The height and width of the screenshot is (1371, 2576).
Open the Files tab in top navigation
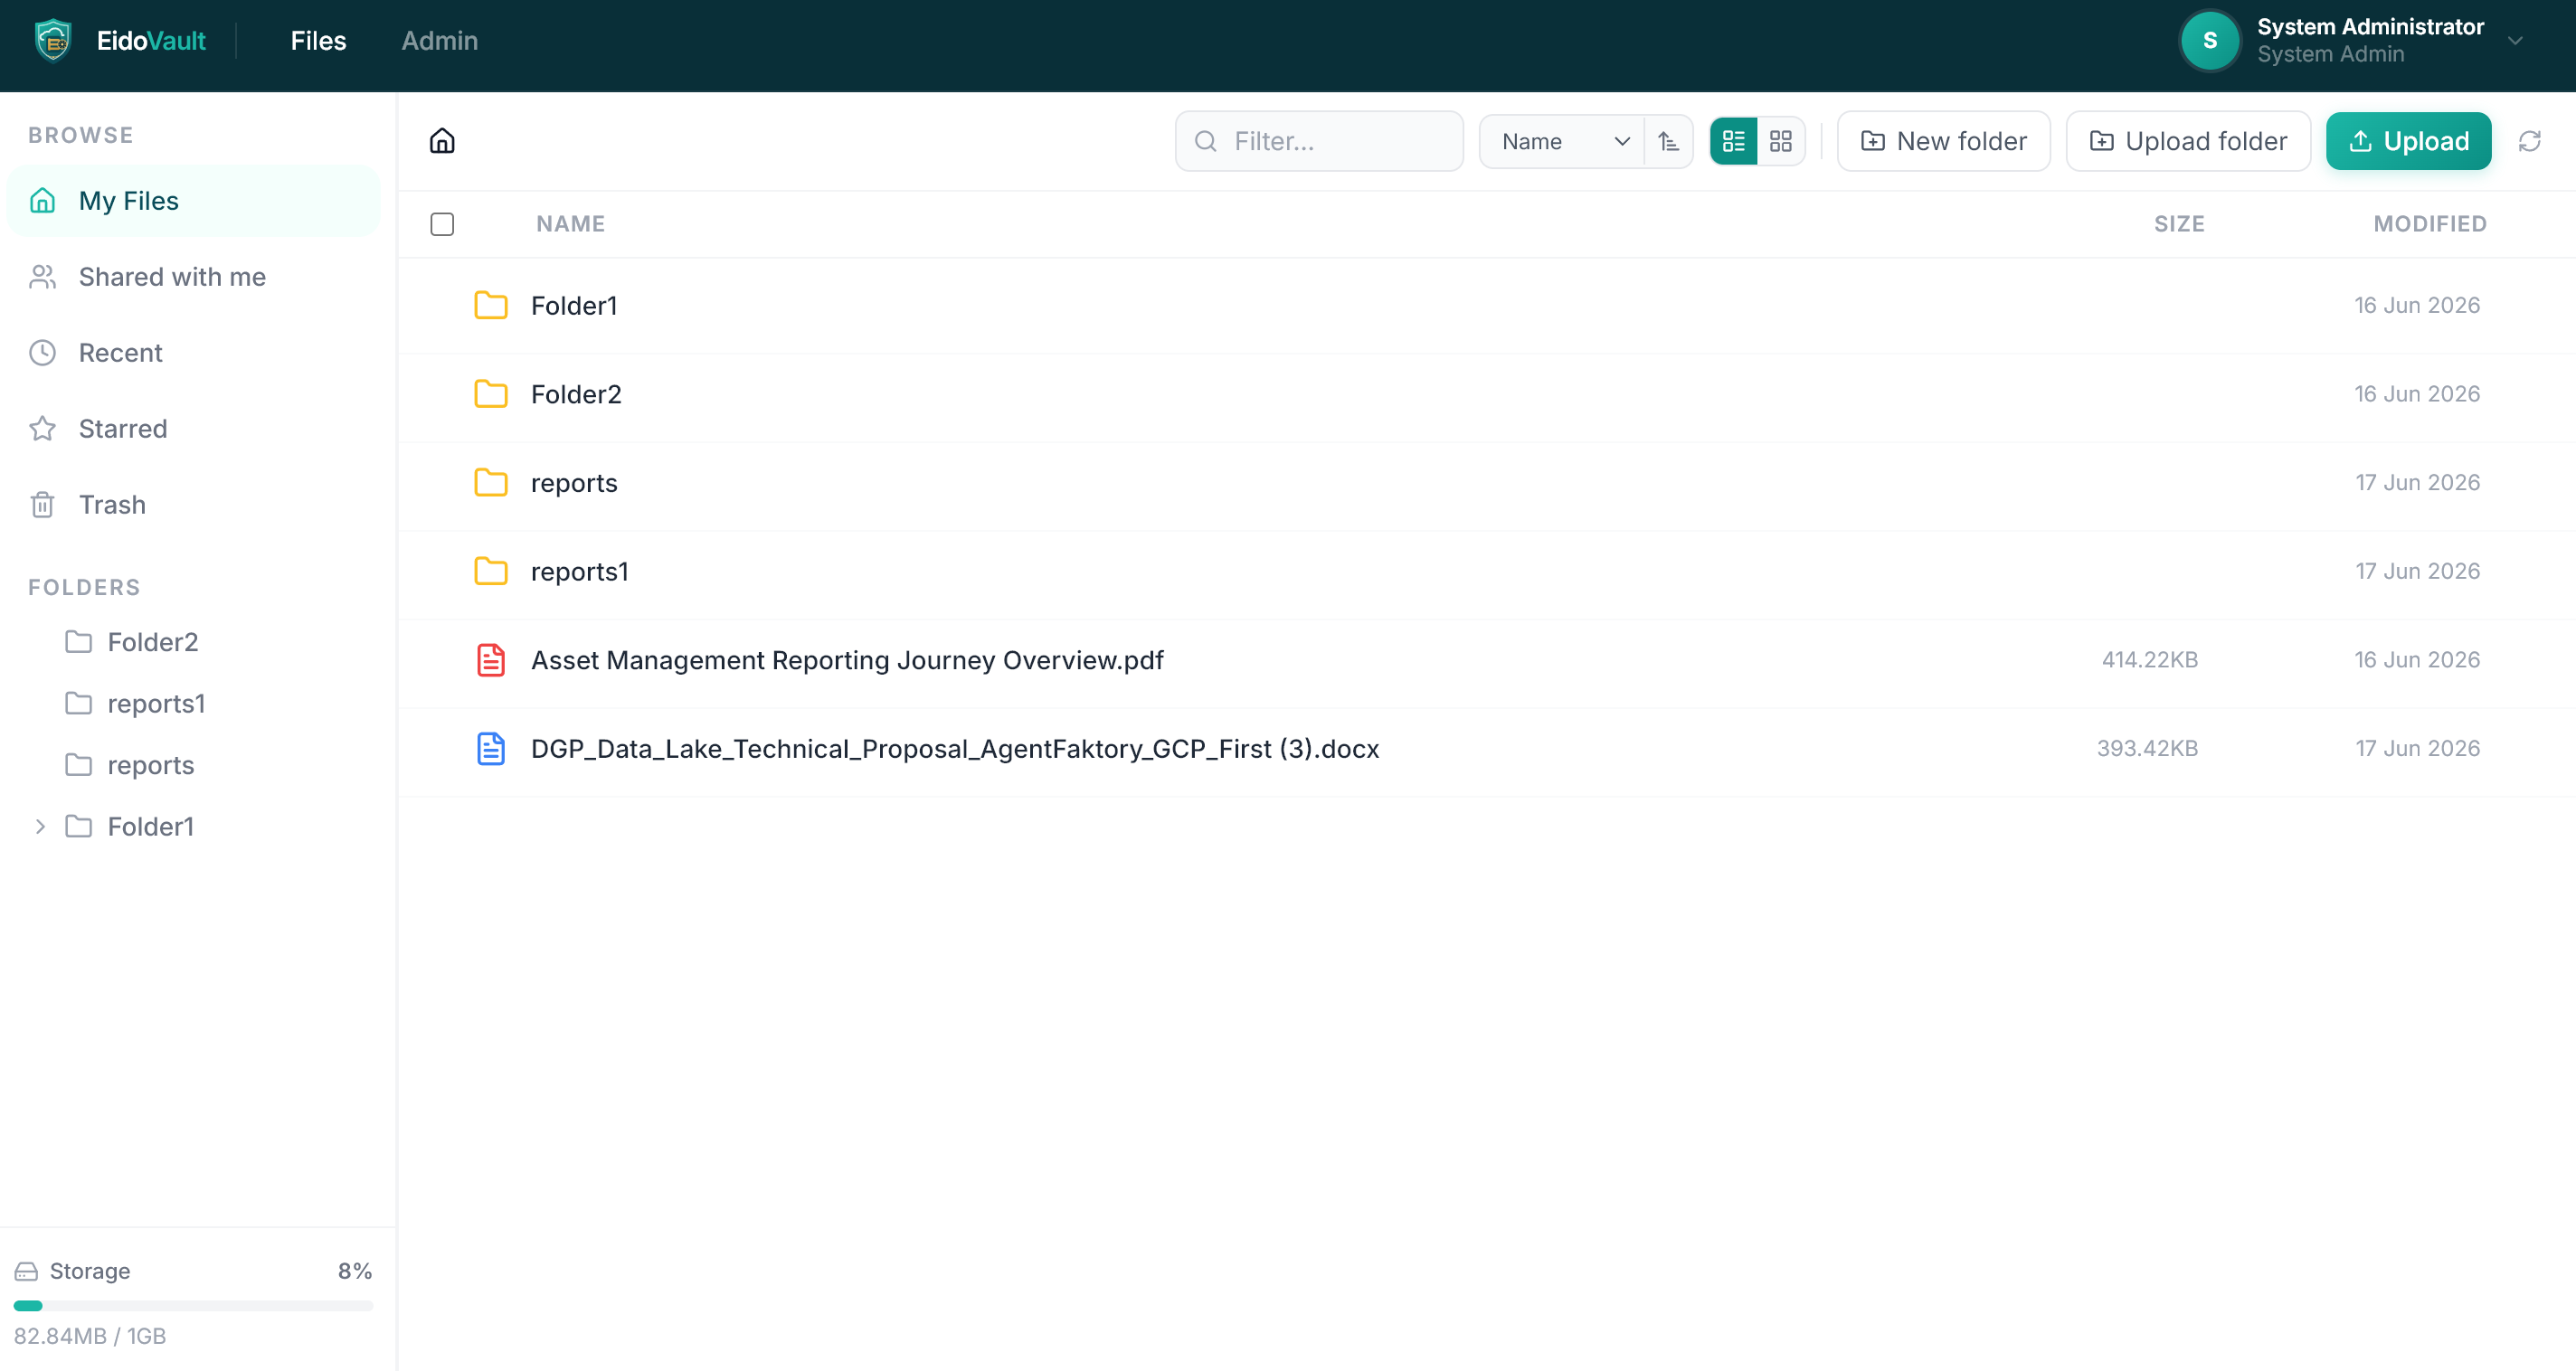coord(318,41)
